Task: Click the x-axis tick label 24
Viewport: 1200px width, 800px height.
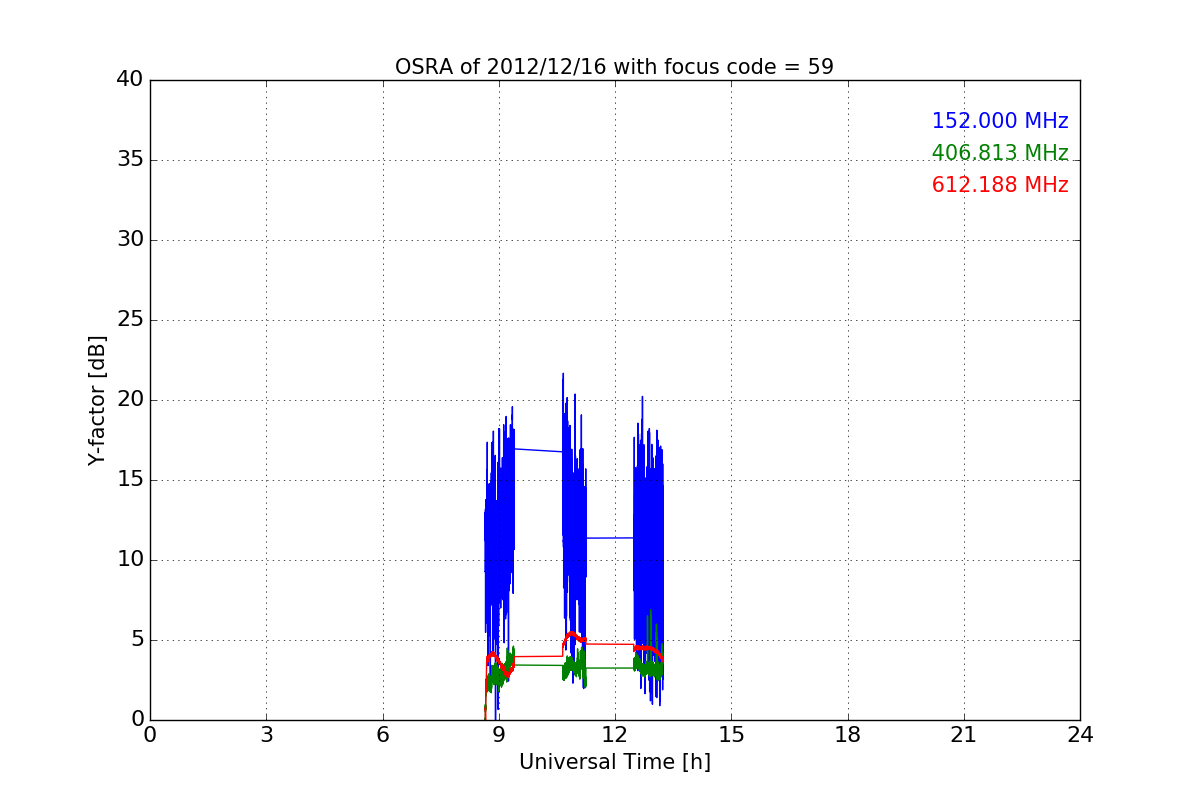Action: (x=1080, y=735)
